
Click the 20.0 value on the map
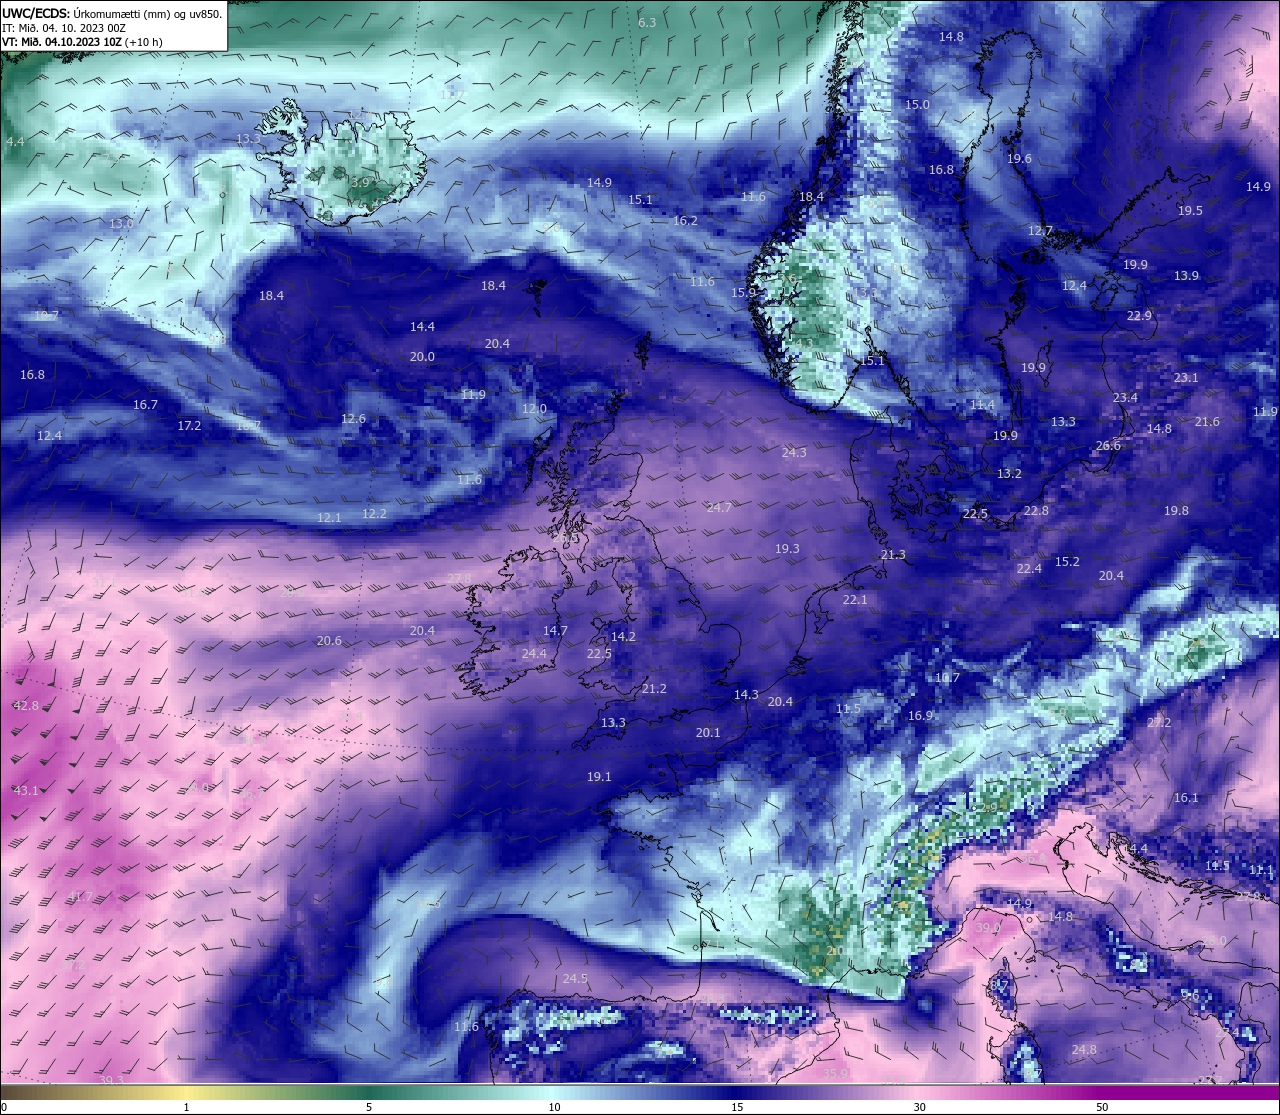click(x=422, y=356)
